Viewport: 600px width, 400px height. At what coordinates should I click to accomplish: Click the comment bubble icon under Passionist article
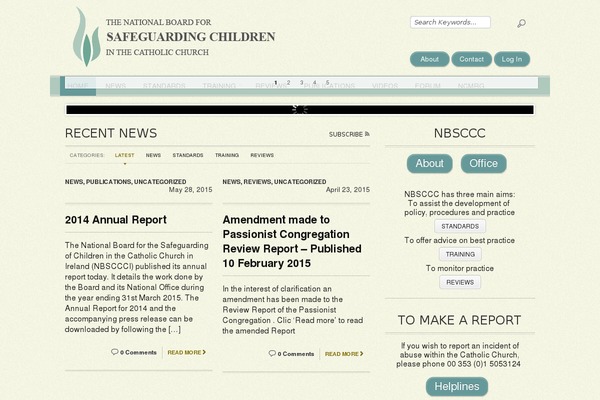click(x=272, y=353)
